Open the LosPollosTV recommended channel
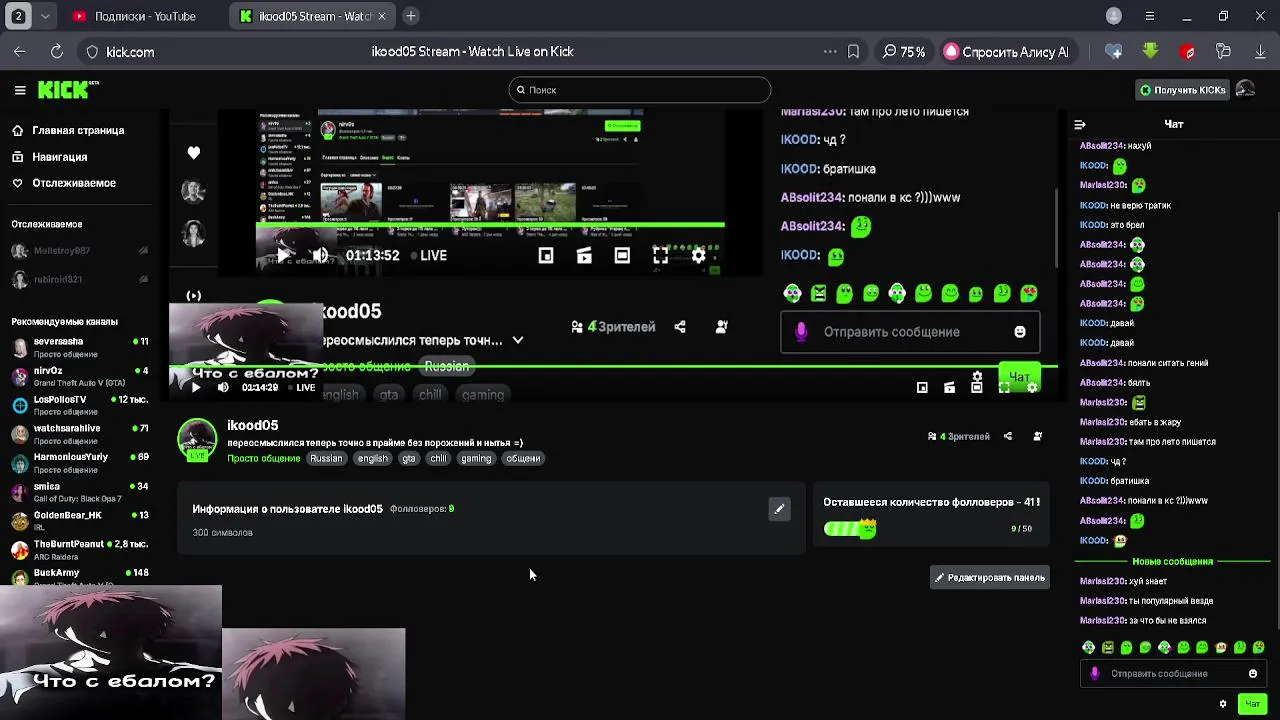The width and height of the screenshot is (1280, 720). pos(78,405)
